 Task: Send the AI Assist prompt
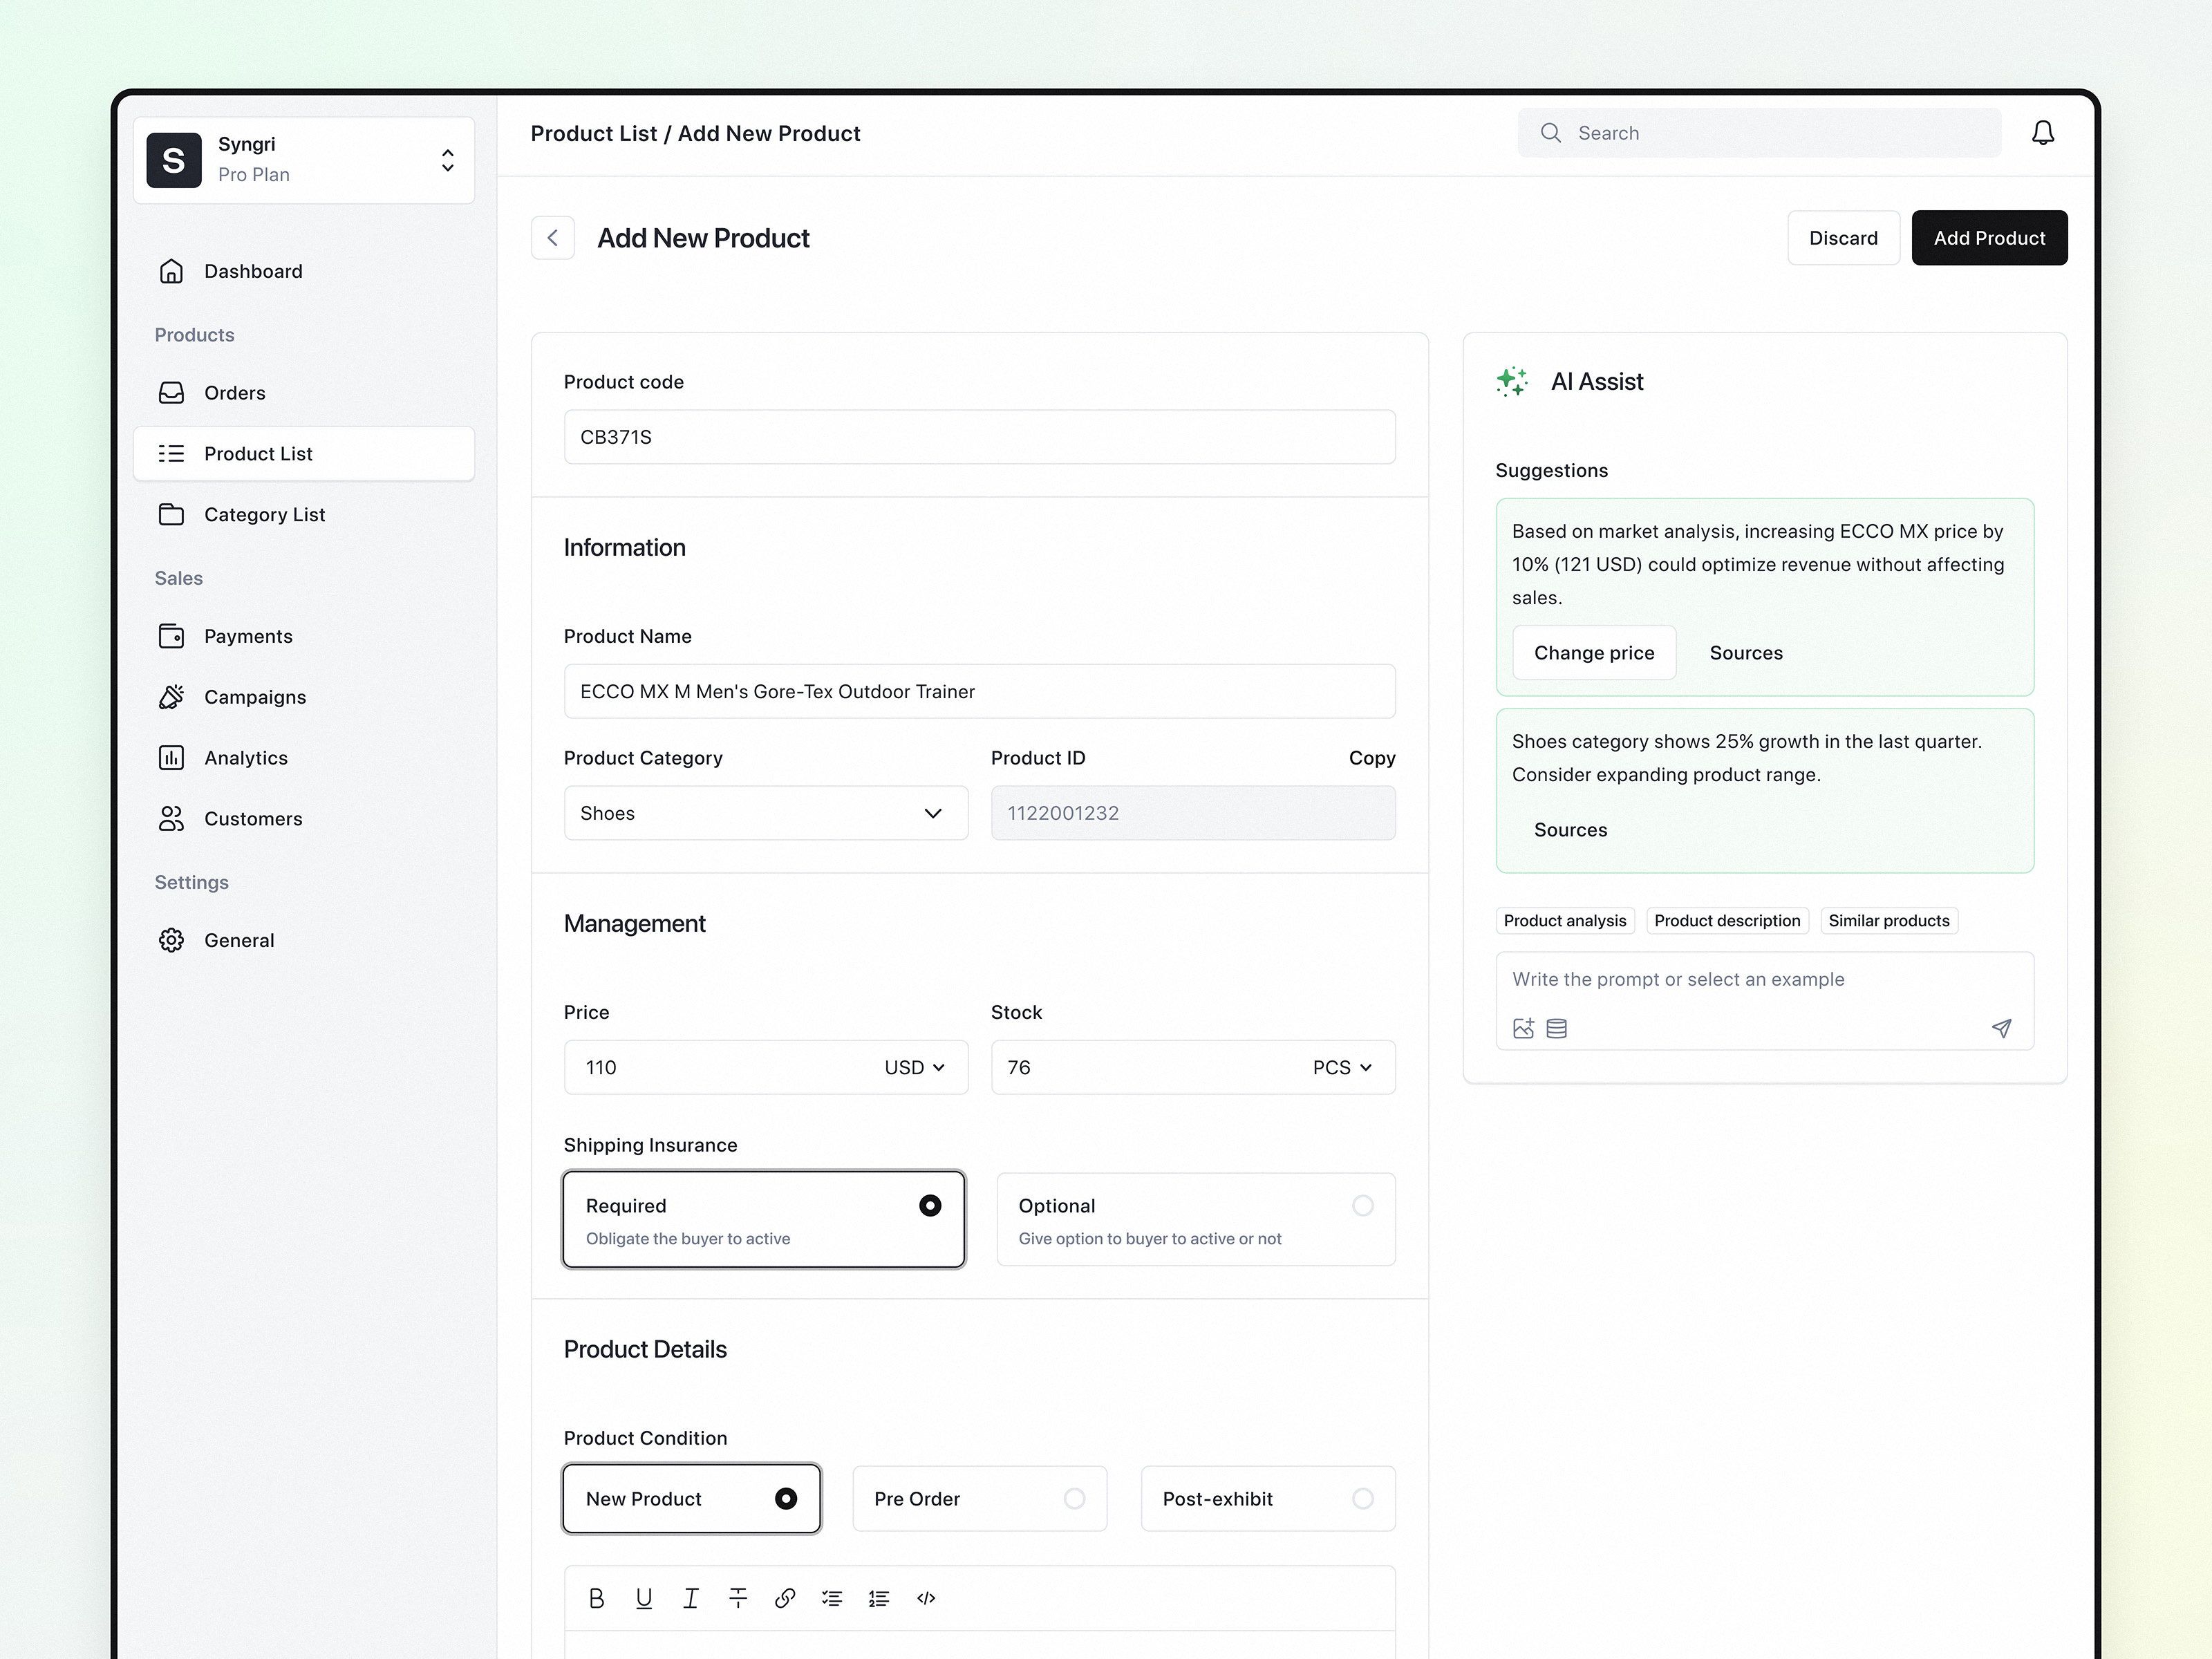coord(2003,1028)
